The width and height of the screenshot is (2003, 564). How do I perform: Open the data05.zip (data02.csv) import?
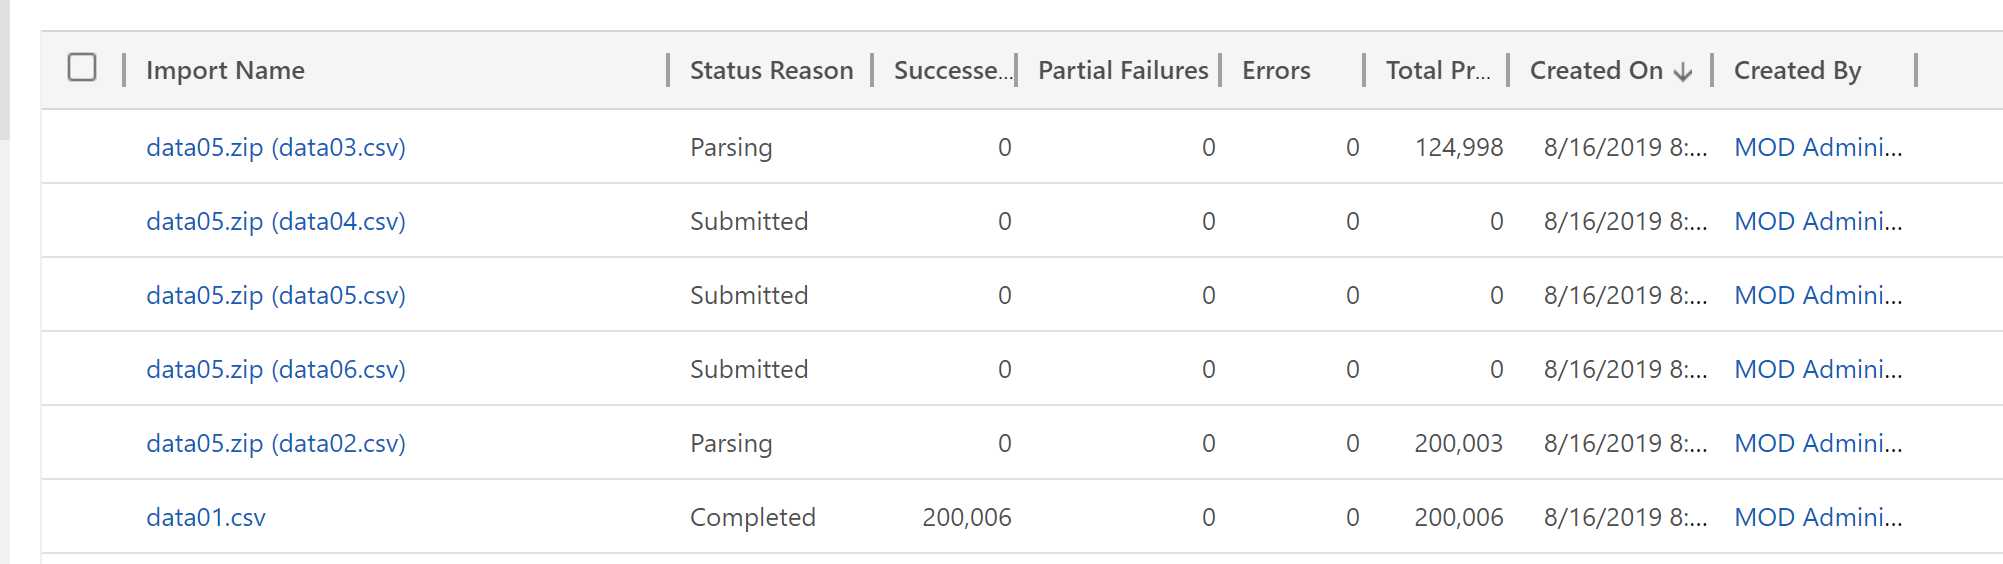[x=276, y=444]
